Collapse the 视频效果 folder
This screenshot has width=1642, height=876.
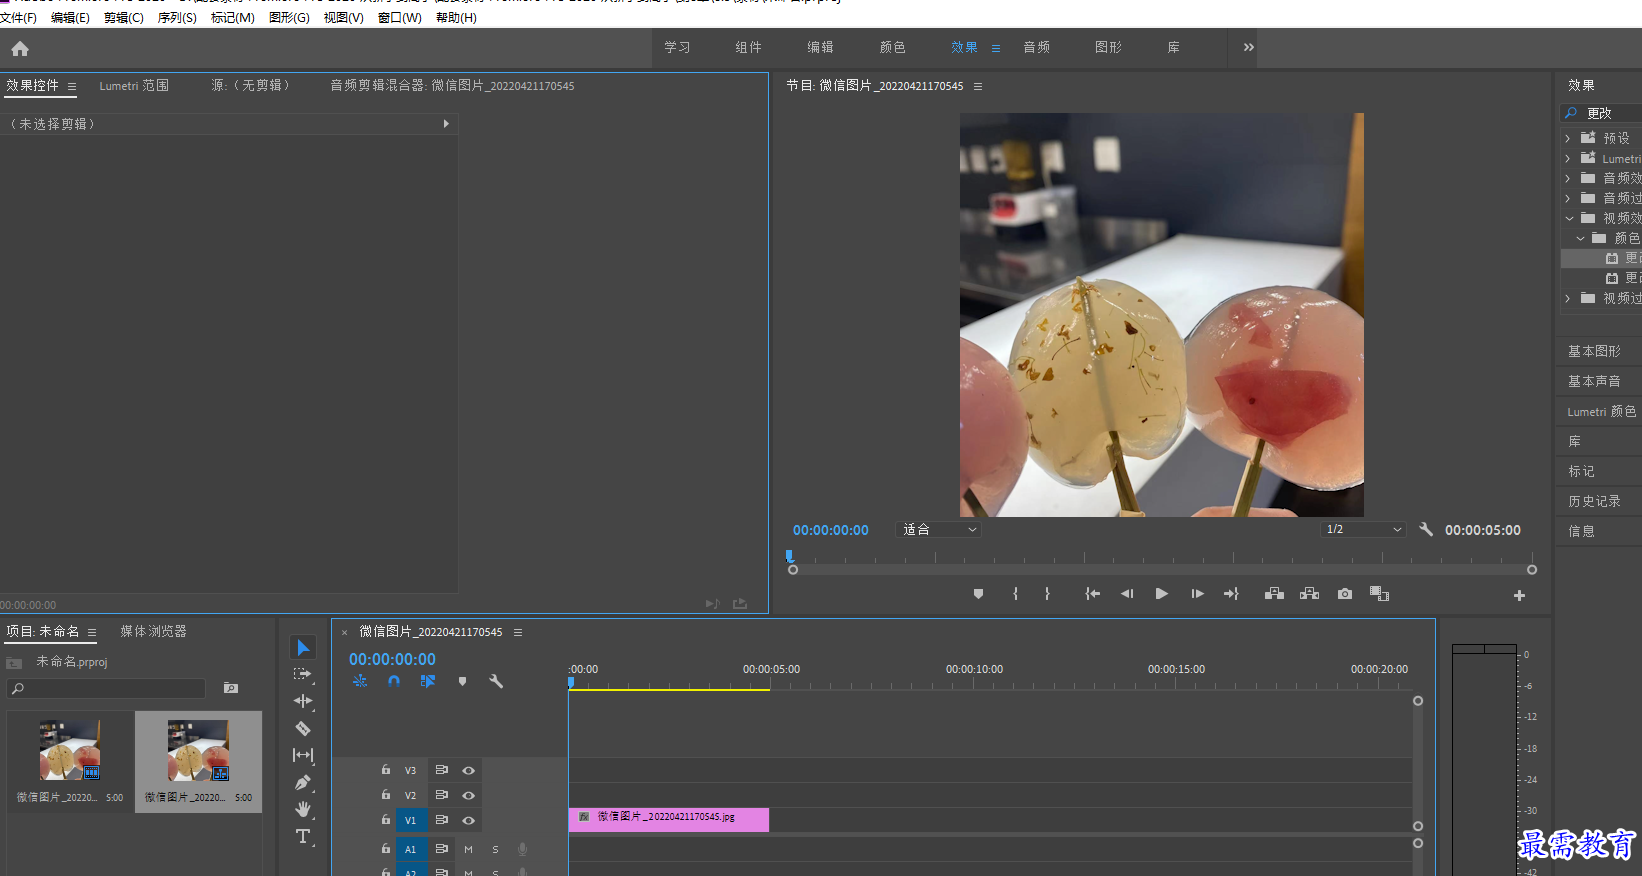1568,218
